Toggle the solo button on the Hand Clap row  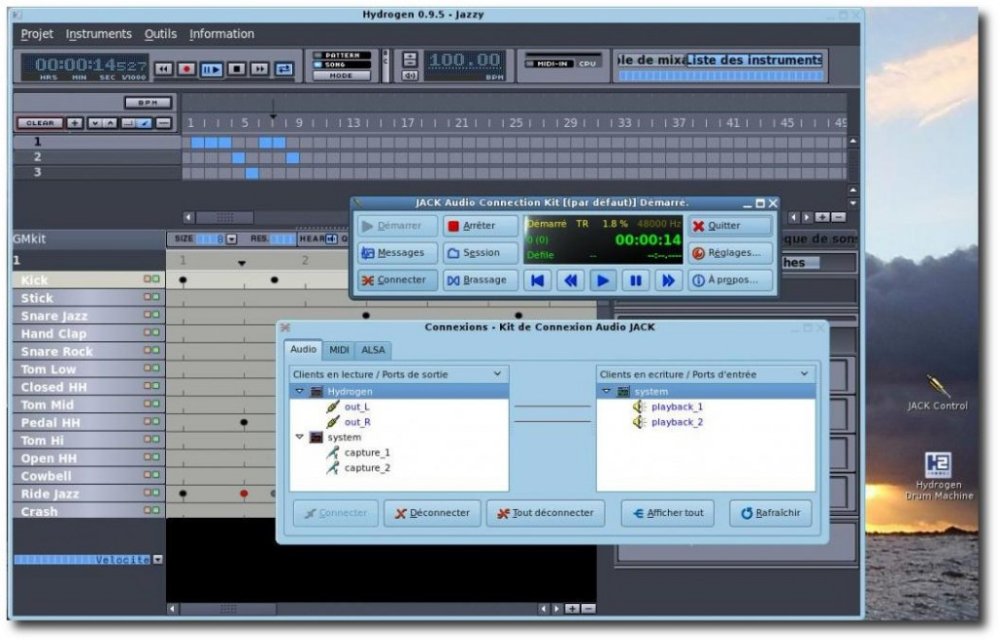click(156, 332)
